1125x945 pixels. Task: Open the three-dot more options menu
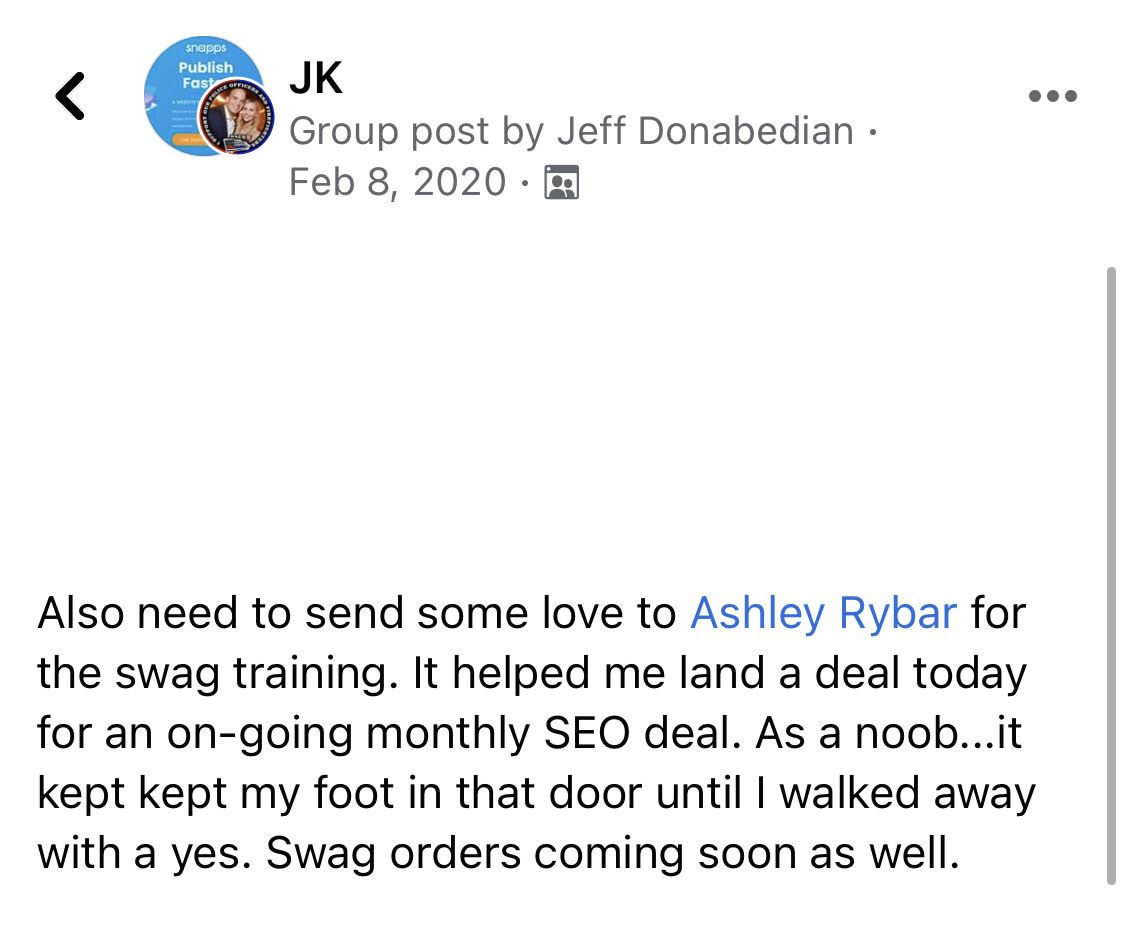[1052, 97]
